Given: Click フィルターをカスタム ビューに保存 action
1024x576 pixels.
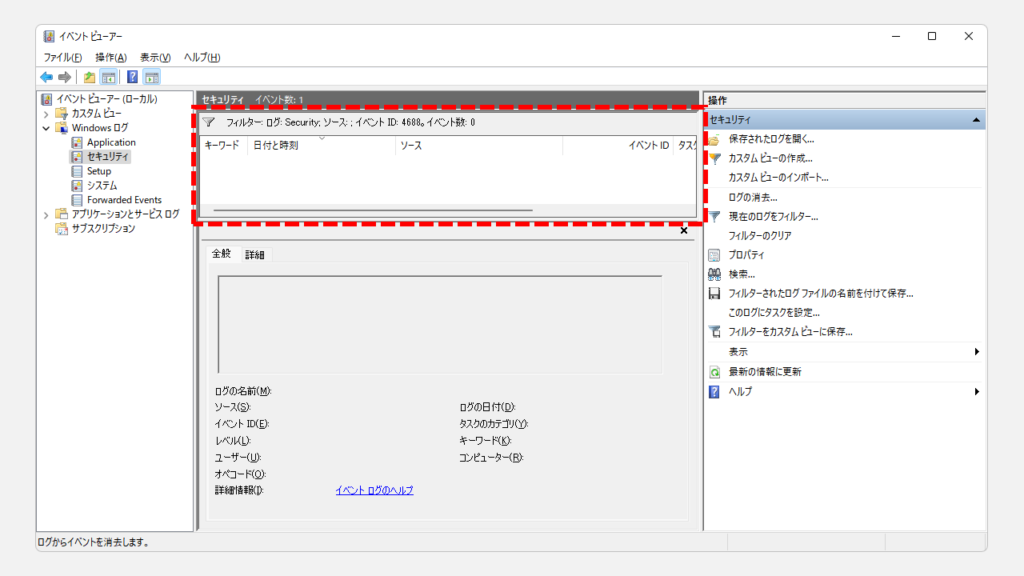Looking at the screenshot, I should (x=790, y=332).
